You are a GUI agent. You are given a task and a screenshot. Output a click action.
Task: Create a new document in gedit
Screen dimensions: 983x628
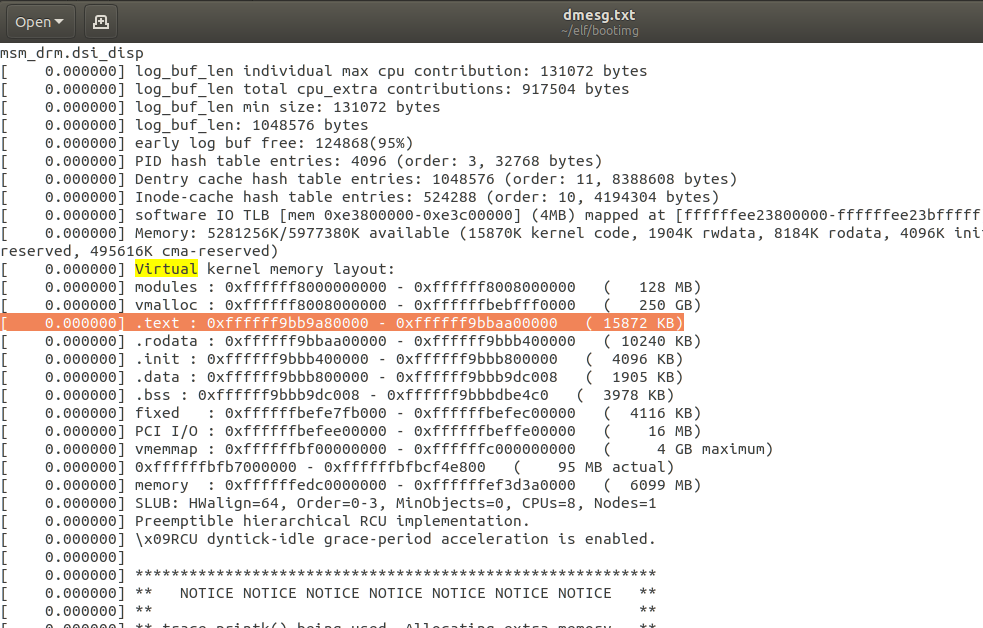[100, 20]
